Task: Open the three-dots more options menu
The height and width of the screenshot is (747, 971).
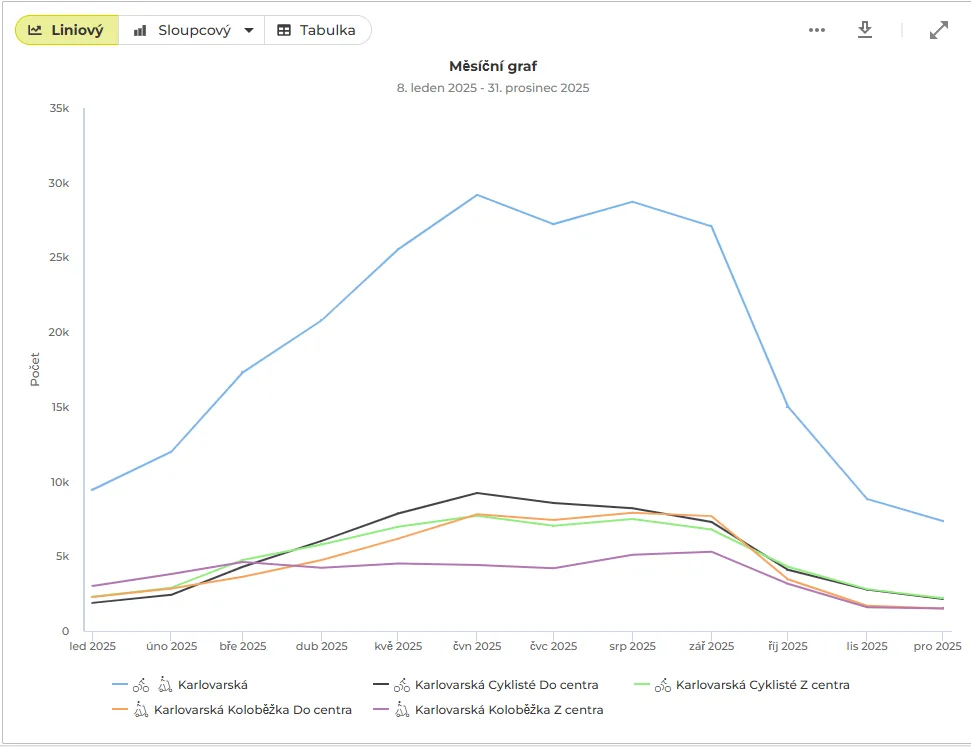Action: click(817, 30)
